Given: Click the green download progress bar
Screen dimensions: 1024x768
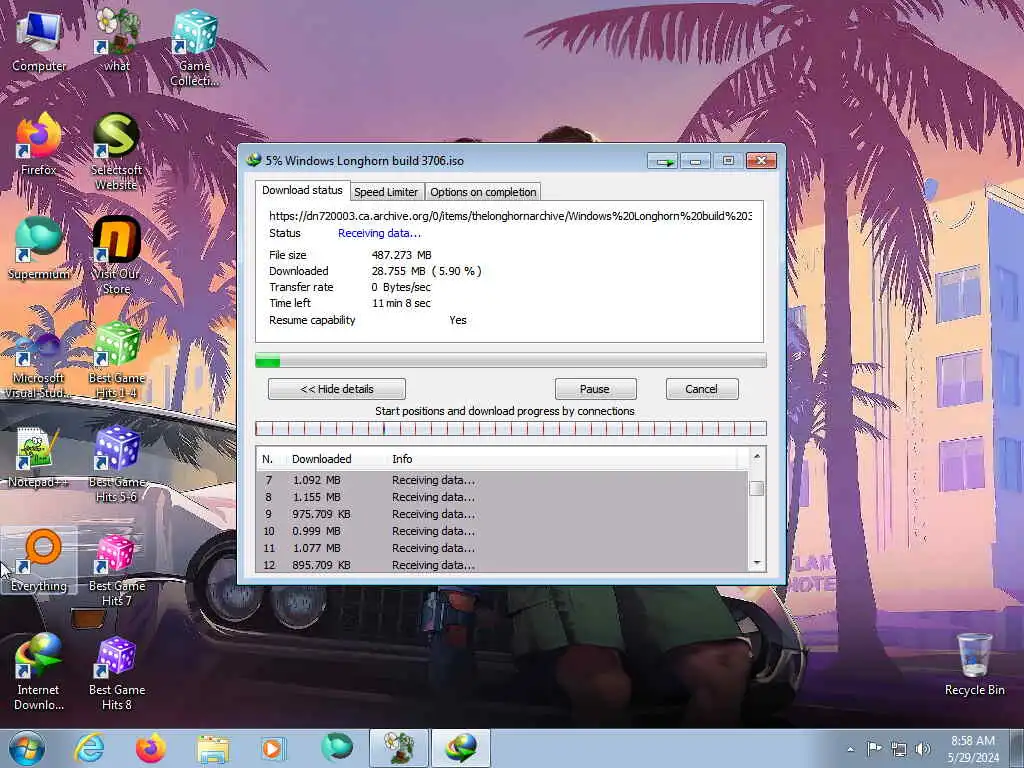Looking at the screenshot, I should [510, 360].
